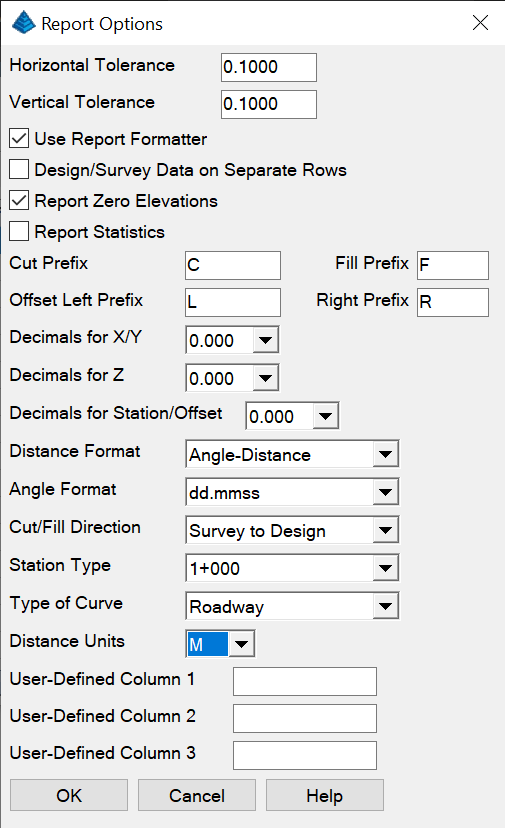This screenshot has width=505, height=828.
Task: Edit the Right Prefix field
Action: tap(453, 302)
